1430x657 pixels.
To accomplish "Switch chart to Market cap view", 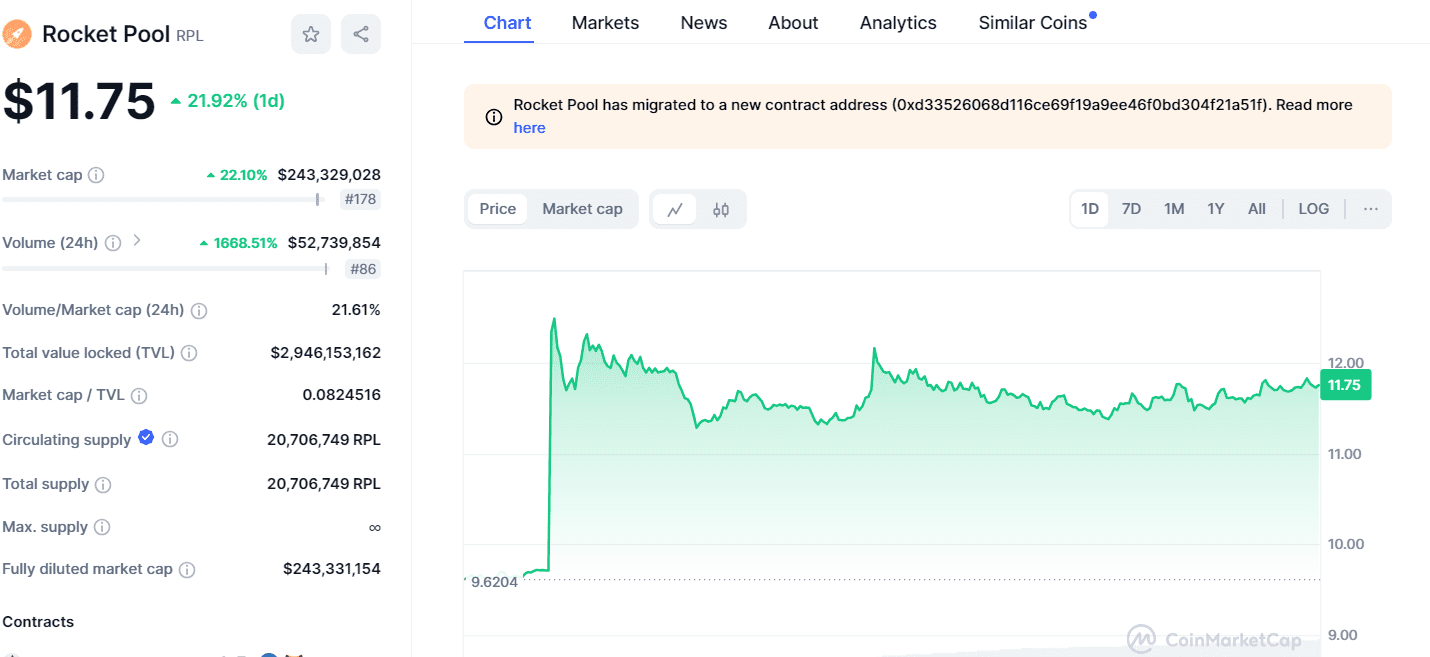I will (582, 209).
